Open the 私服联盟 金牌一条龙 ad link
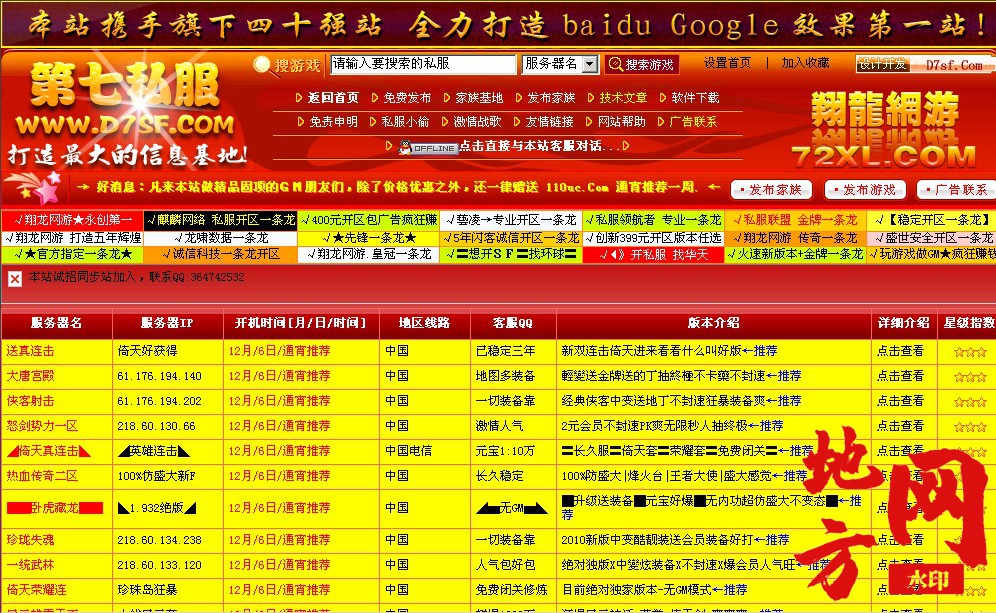Screen dimensions: 996x613 point(795,220)
